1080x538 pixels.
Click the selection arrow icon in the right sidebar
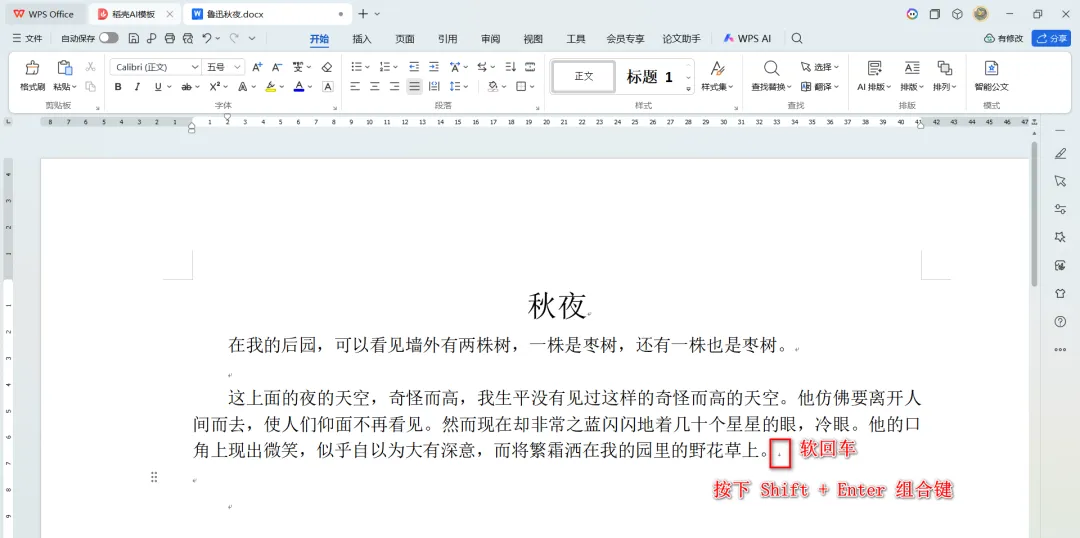point(1060,180)
